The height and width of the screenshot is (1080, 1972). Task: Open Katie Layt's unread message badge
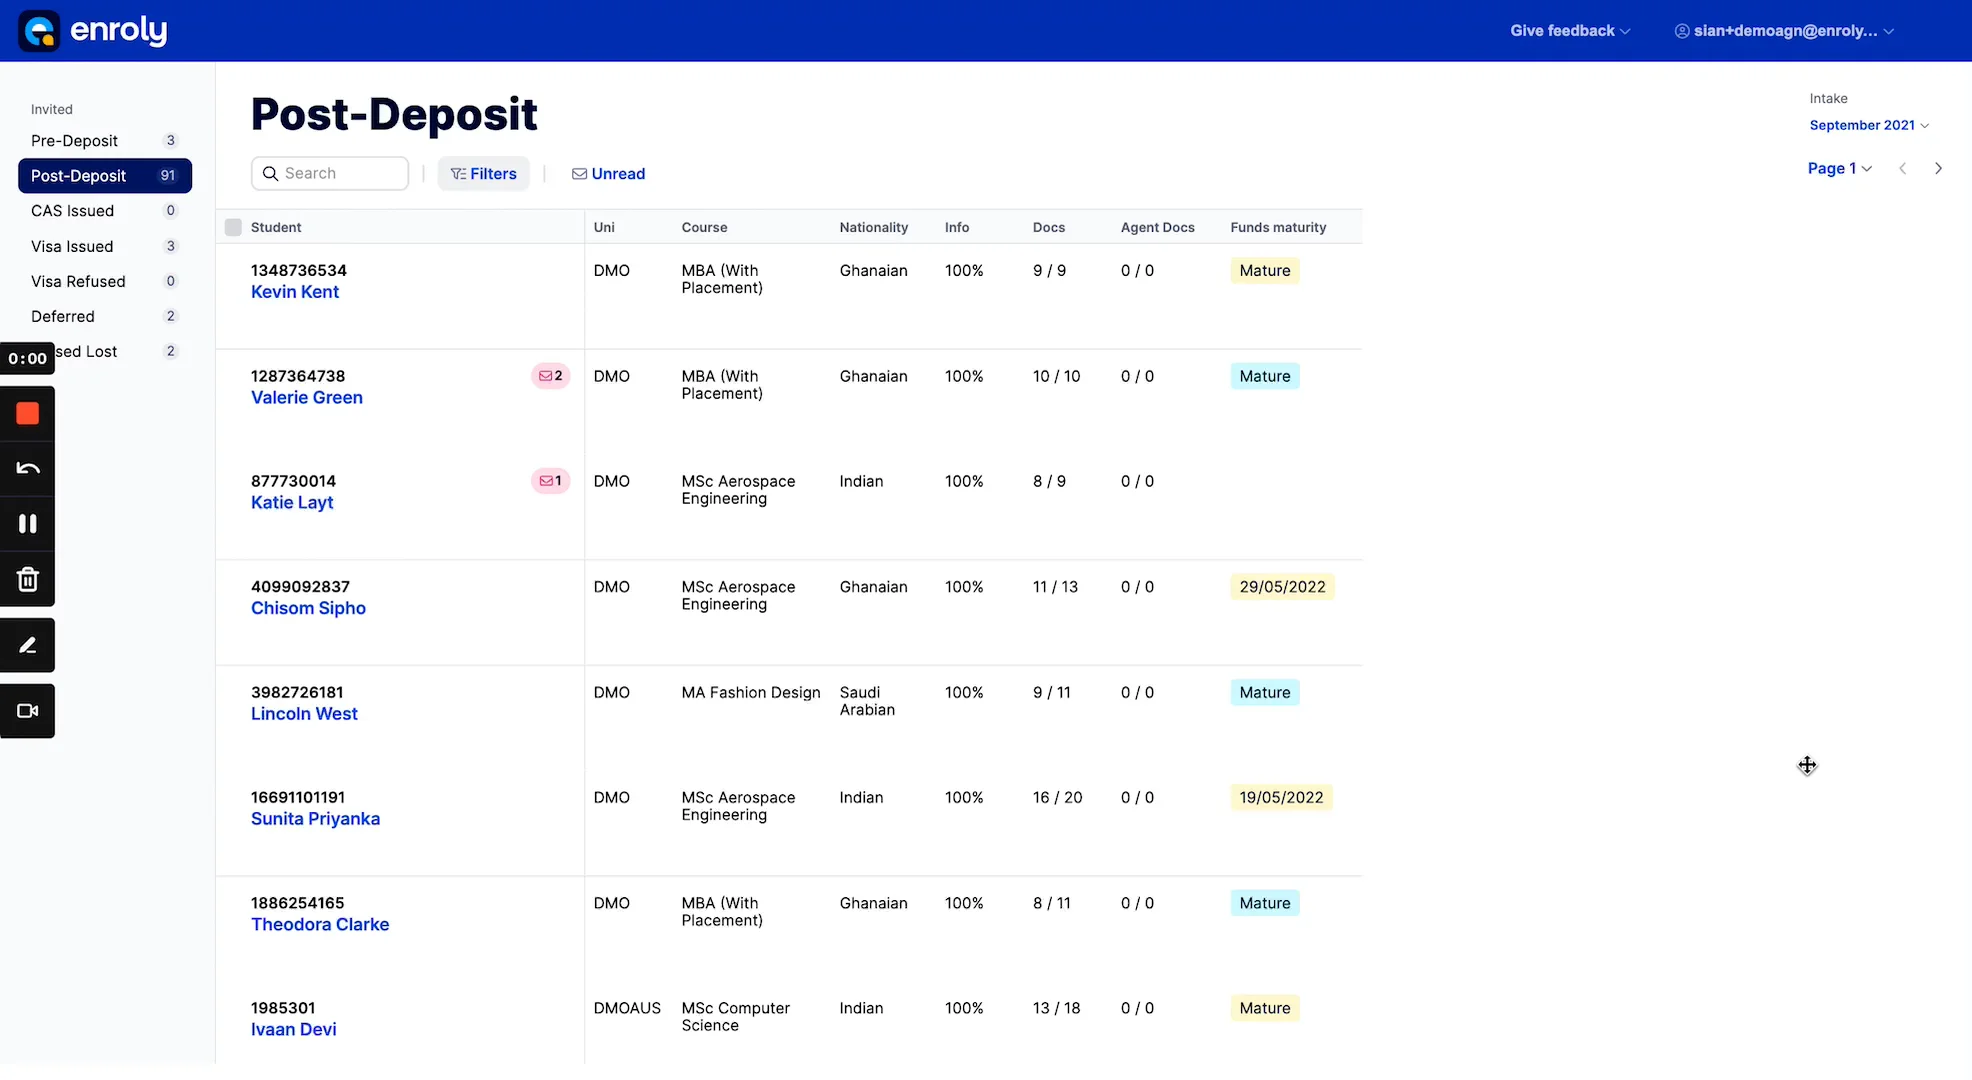[x=550, y=481]
